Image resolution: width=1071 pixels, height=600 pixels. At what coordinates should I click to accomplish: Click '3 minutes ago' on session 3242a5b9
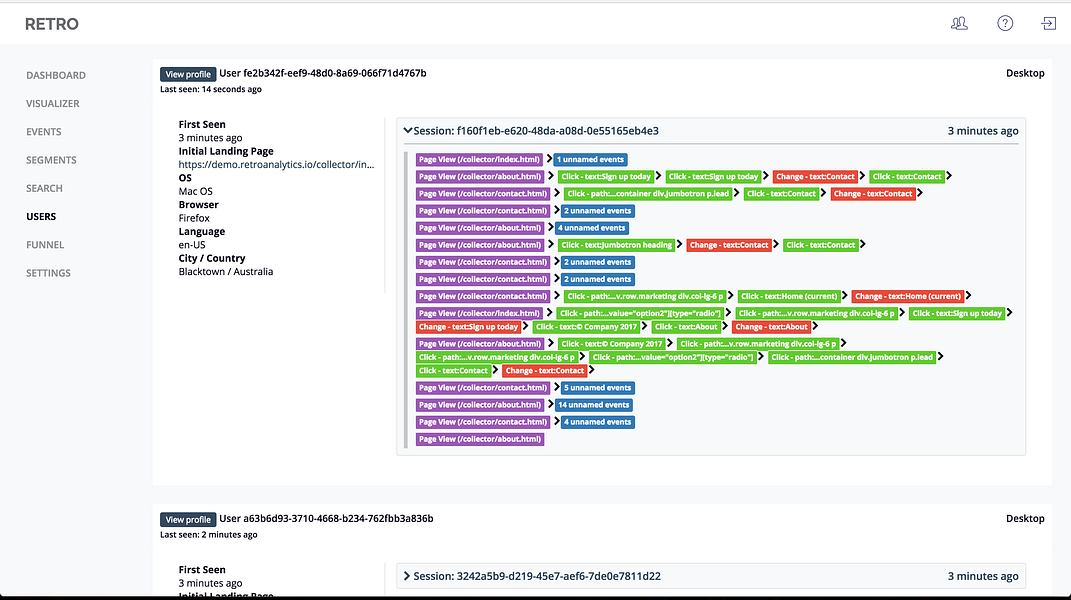coord(982,576)
